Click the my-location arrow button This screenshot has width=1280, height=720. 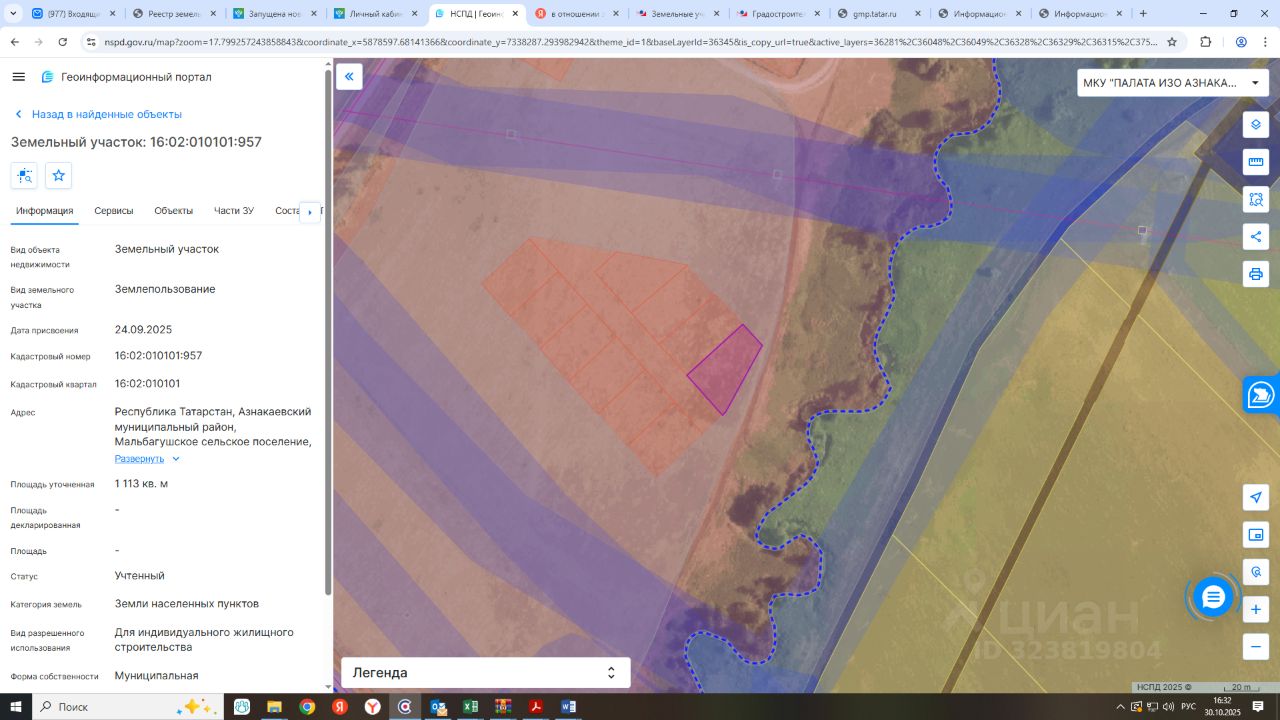[x=1256, y=498]
